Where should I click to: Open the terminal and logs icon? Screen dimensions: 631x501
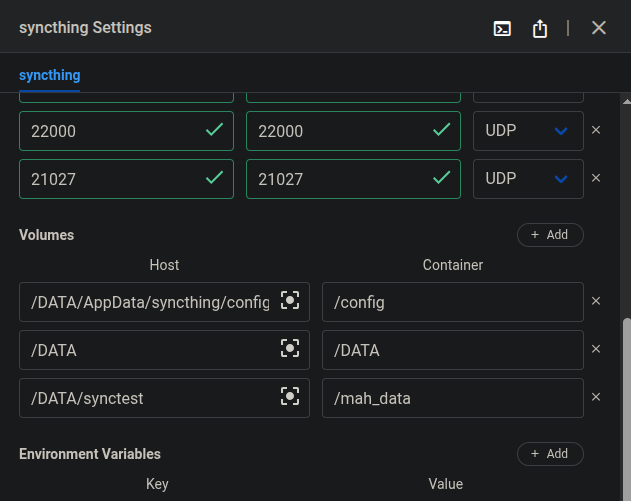click(502, 29)
